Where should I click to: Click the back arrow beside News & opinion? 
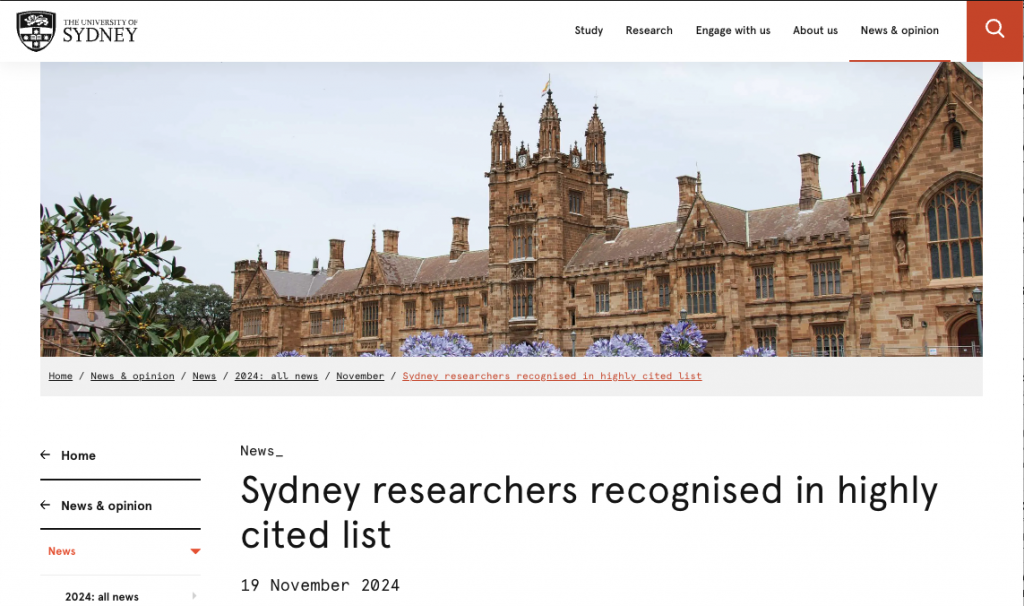click(x=45, y=505)
